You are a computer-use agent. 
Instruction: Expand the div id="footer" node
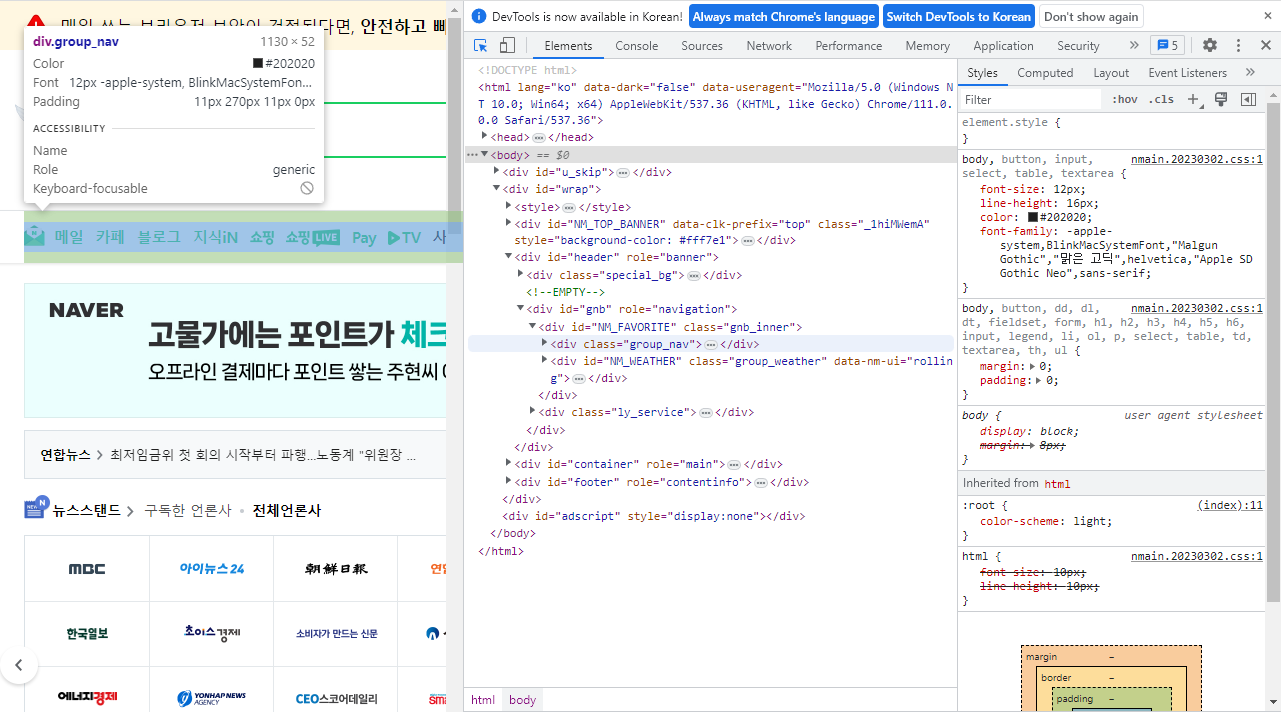508,481
